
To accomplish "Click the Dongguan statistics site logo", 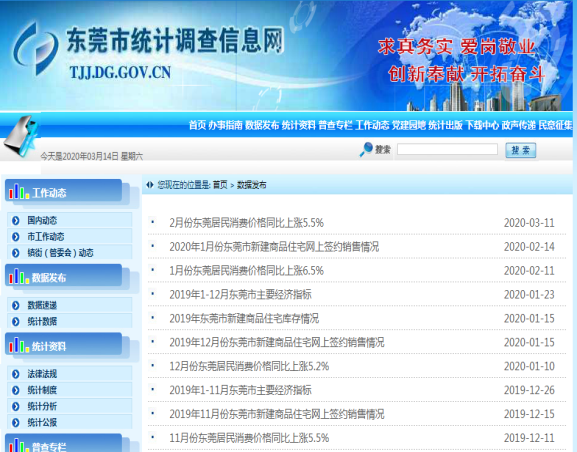I will (x=36, y=48).
